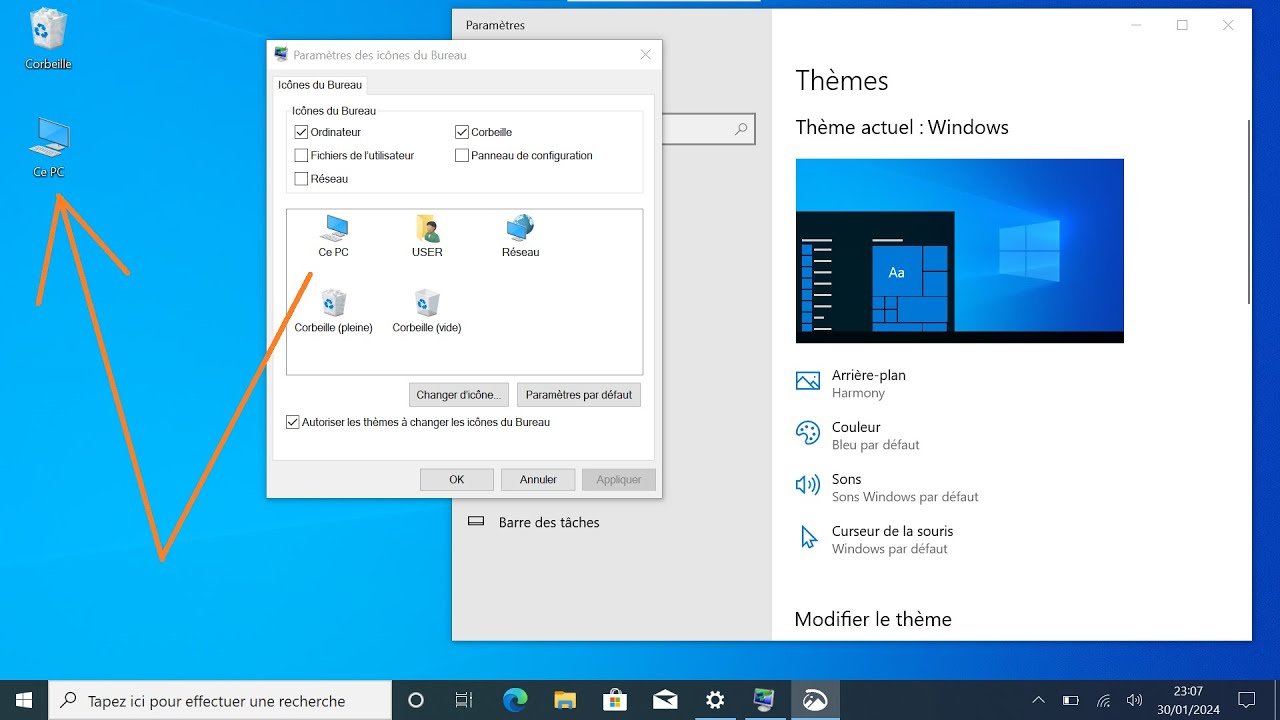This screenshot has width=1280, height=720.
Task: Click the Paramètres window vertical scrollbar
Action: 1248,211
